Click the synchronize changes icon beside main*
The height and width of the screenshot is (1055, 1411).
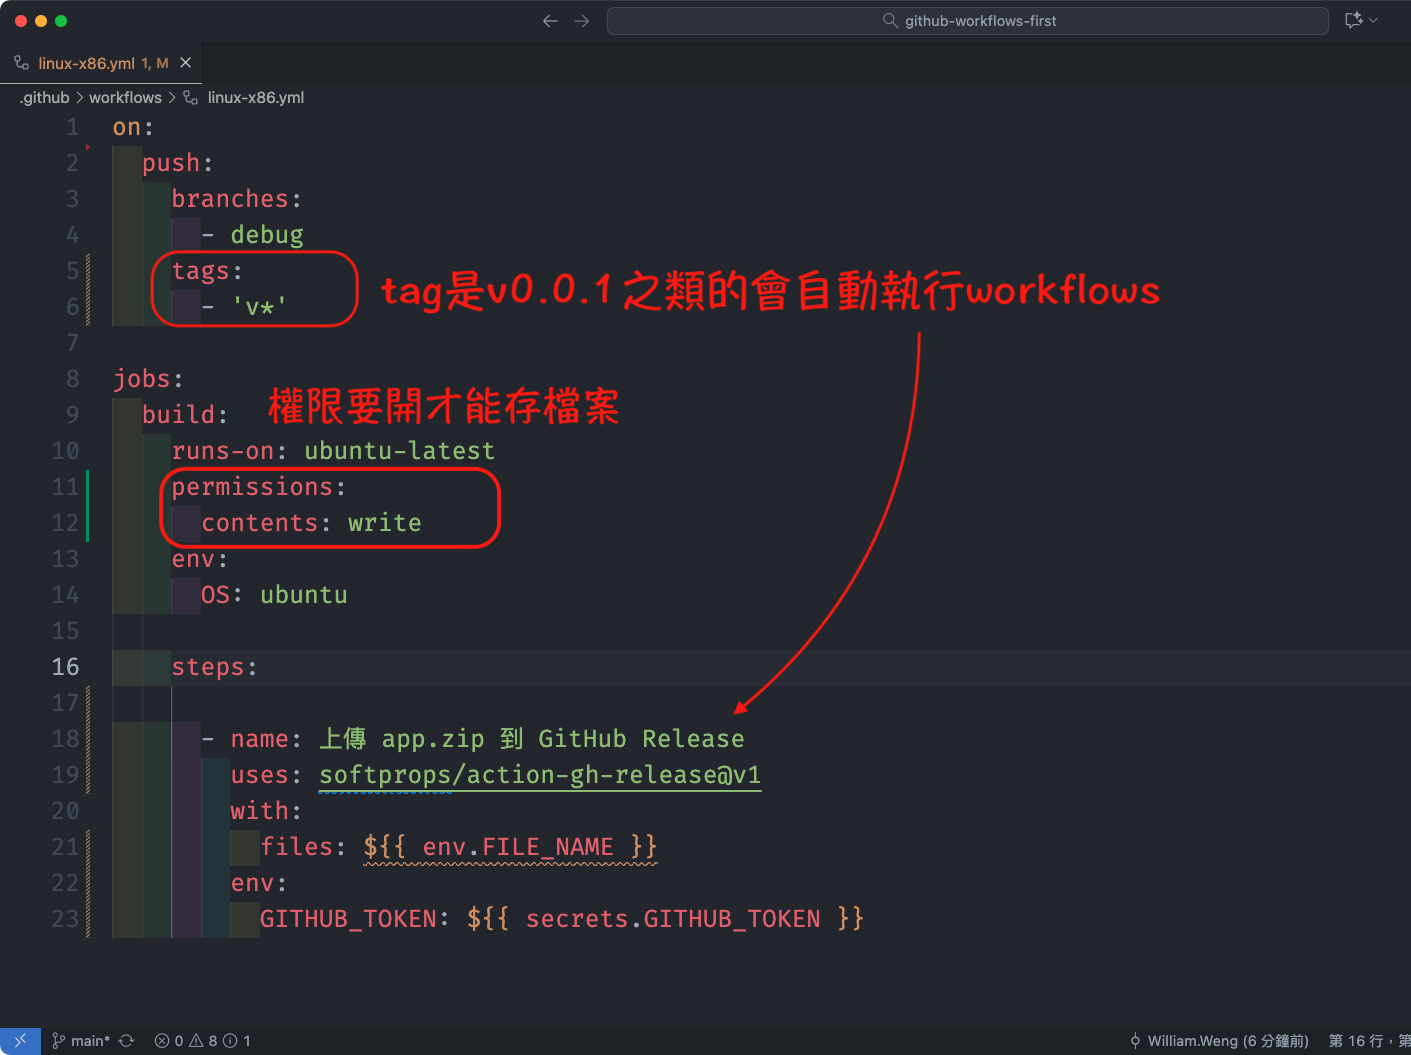(127, 1041)
